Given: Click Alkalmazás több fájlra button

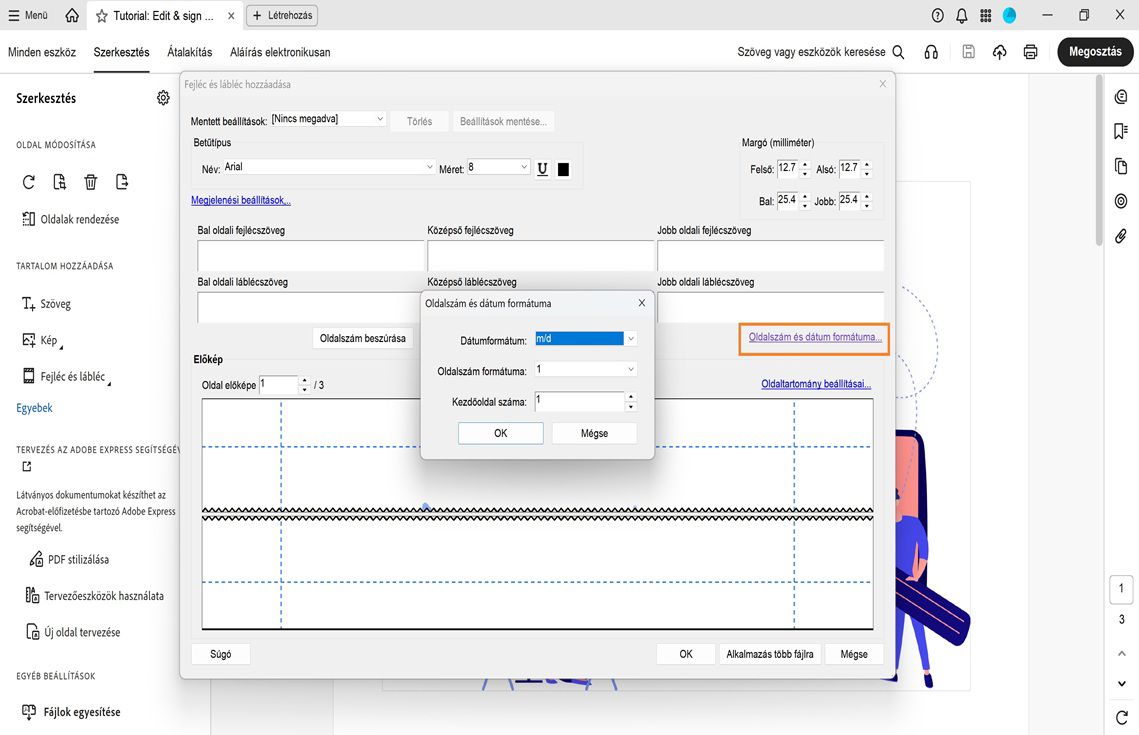Looking at the screenshot, I should click(770, 654).
